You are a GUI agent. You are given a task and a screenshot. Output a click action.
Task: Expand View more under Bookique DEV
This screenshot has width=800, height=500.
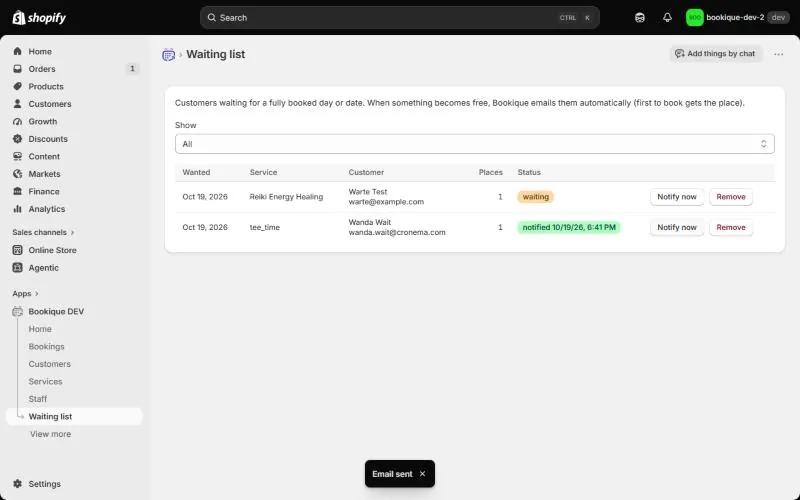click(x=50, y=434)
